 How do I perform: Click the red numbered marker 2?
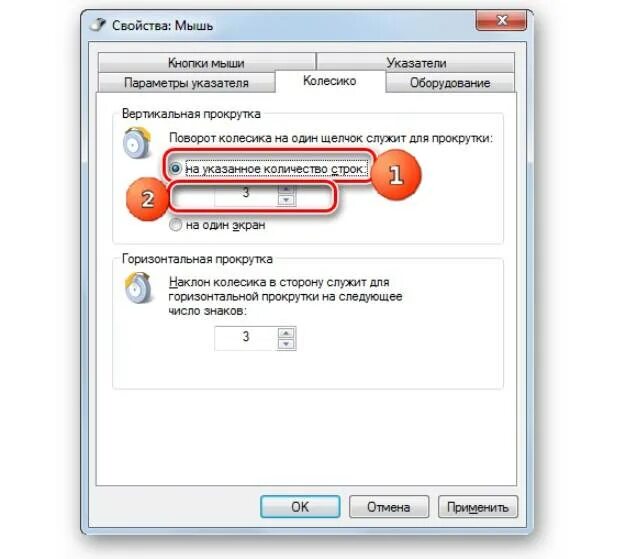pyautogui.click(x=147, y=199)
